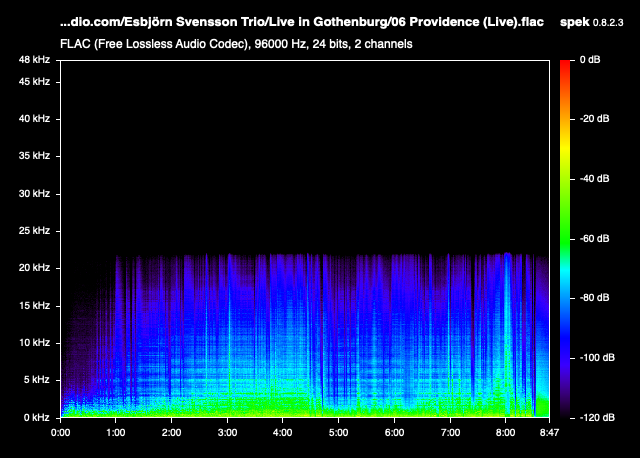Screen dimensions: 640x458
Task: Click the 48 kHz frequency axis label
Action: point(34,60)
